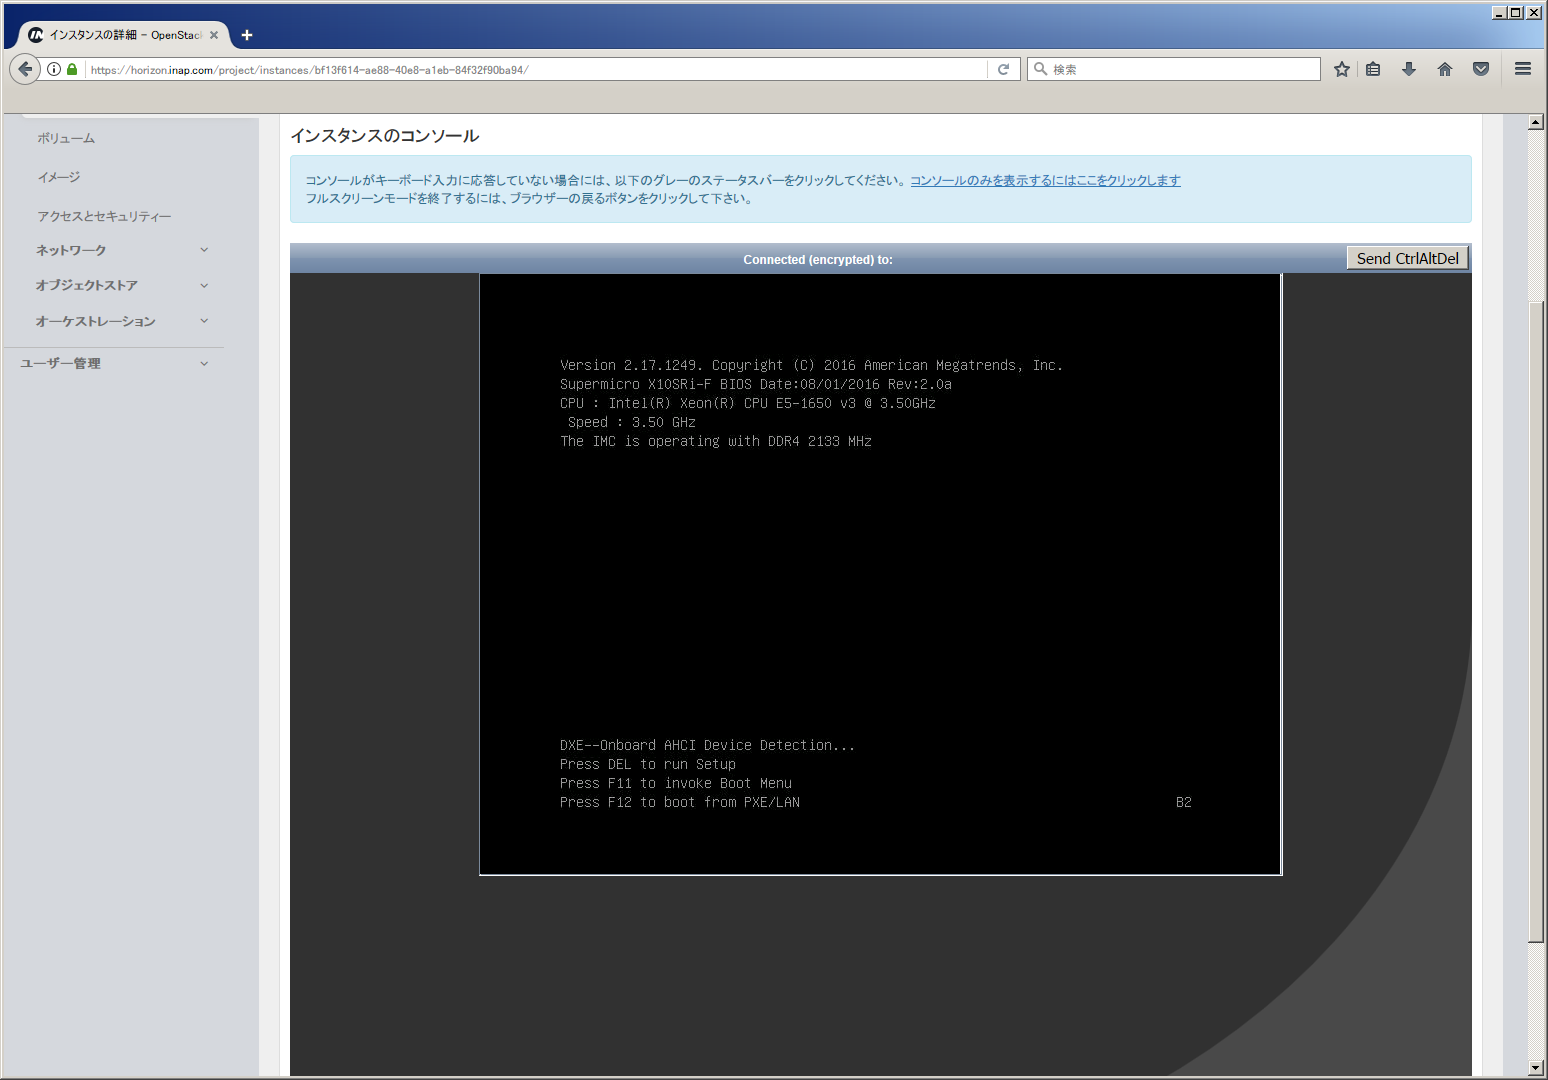The width and height of the screenshot is (1548, 1080).
Task: Click the scrollbar down arrow
Action: click(x=1536, y=1068)
